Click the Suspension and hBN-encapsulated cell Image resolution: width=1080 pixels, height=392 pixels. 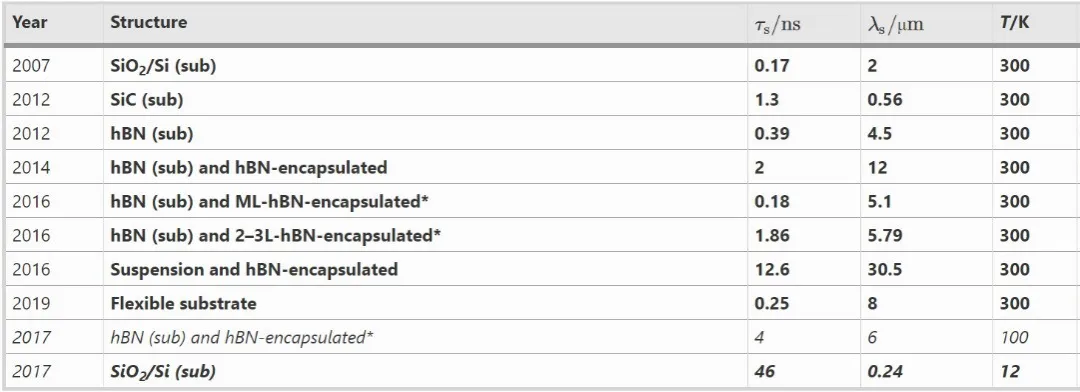[254, 269]
